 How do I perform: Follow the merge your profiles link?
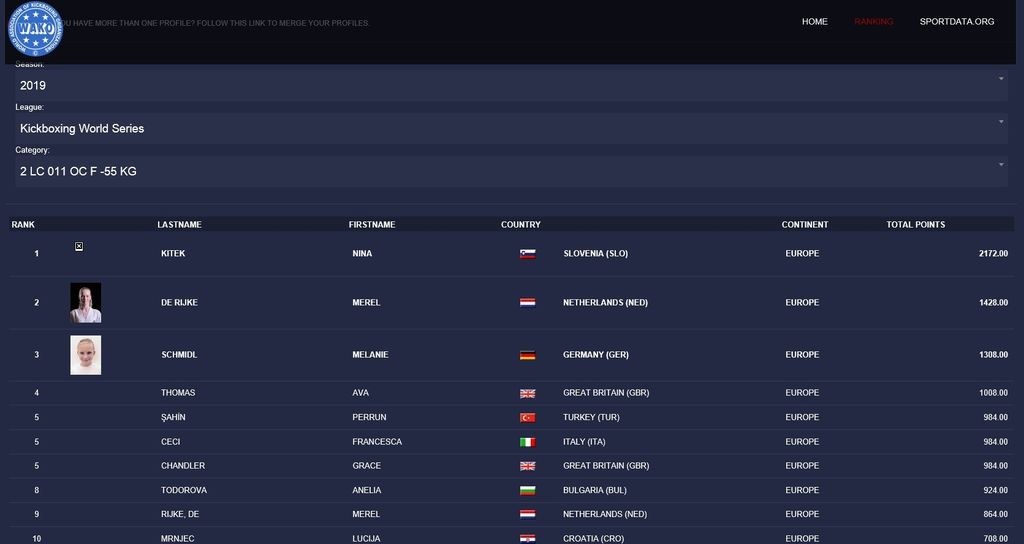point(215,23)
